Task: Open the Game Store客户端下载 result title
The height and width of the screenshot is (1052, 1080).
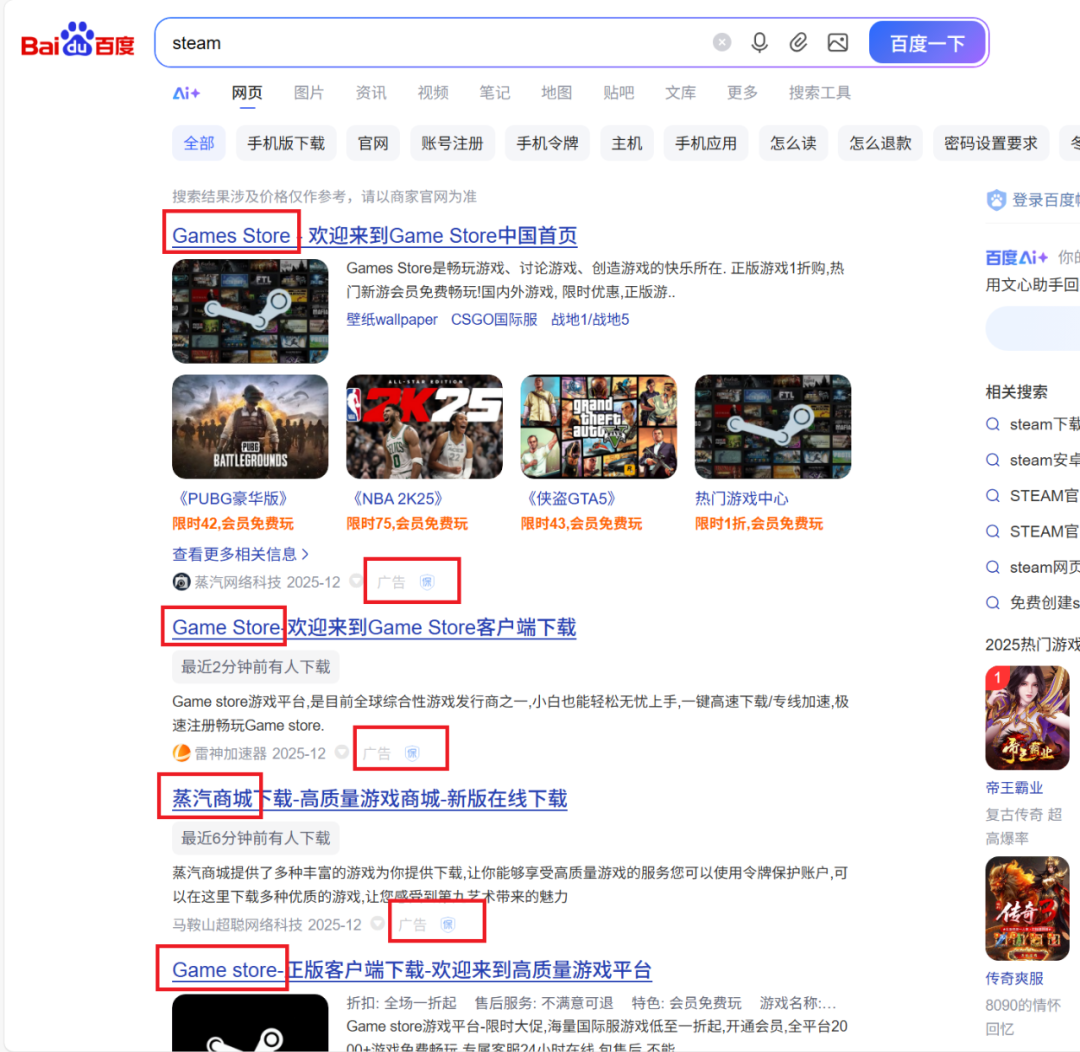Action: (374, 628)
